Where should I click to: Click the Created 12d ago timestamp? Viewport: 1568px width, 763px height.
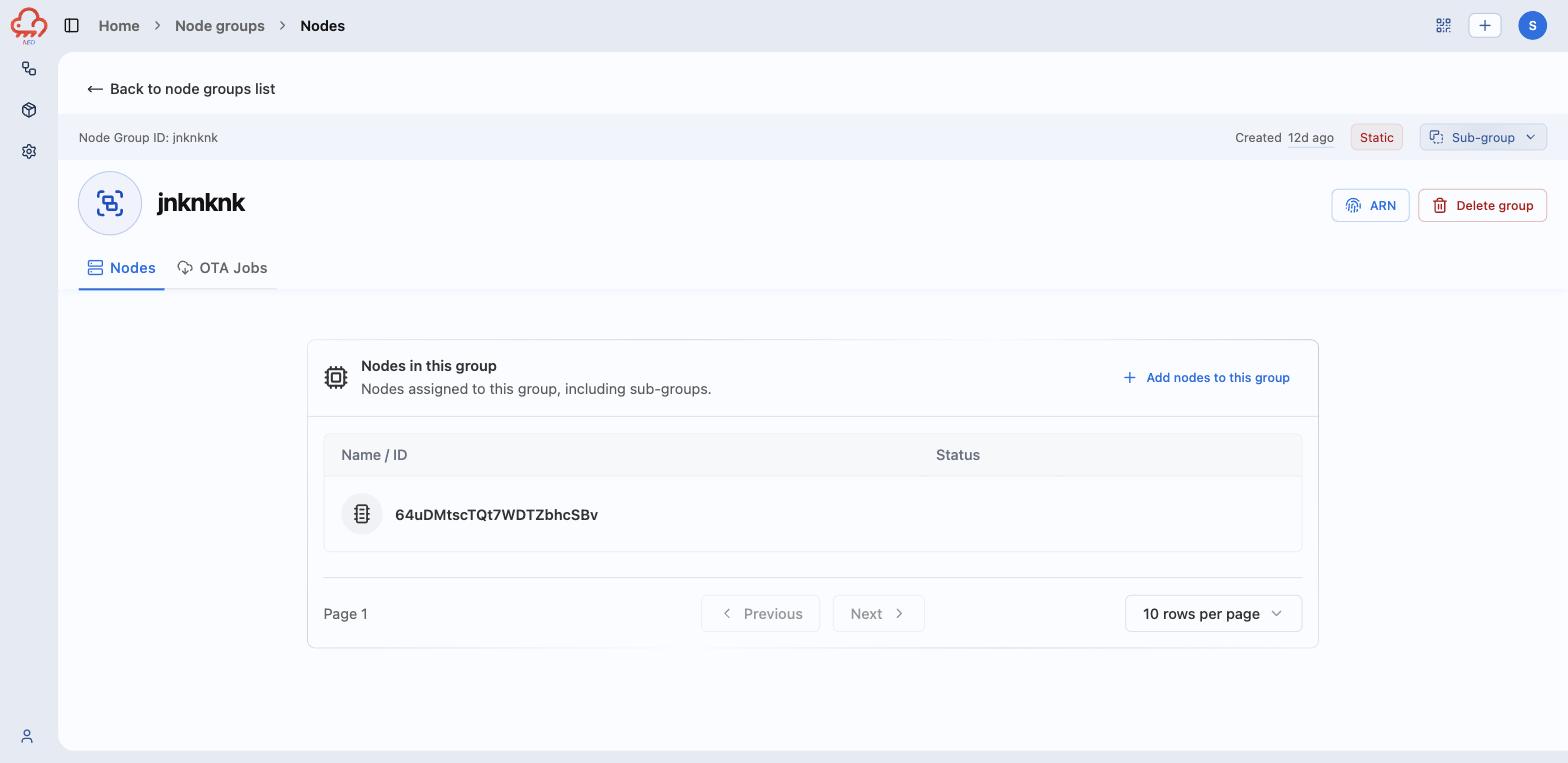click(1284, 137)
